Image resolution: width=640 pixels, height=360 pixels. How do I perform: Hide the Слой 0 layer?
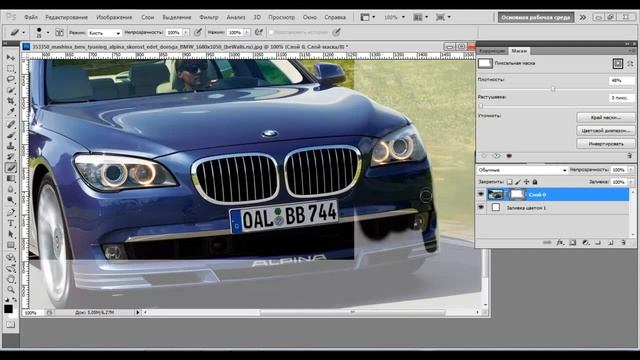pos(481,195)
